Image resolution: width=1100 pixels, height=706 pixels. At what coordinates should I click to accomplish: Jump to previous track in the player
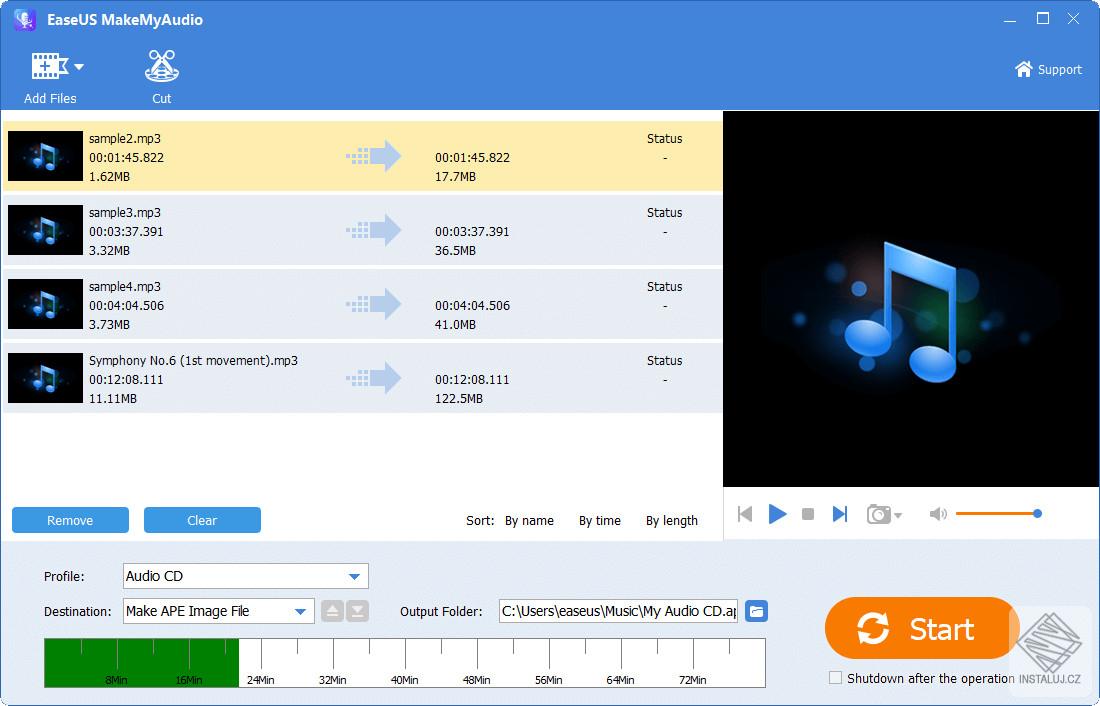(745, 513)
